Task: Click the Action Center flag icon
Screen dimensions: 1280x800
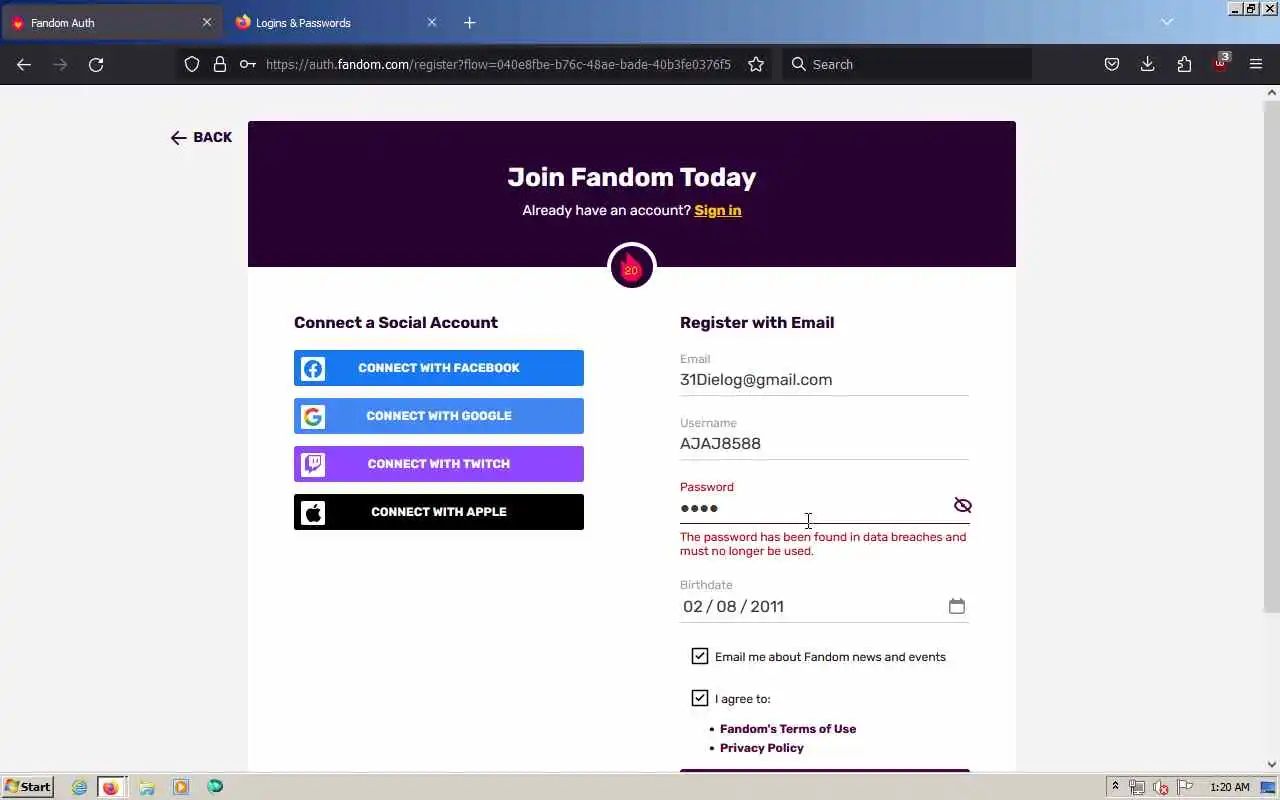Action: [1185, 787]
